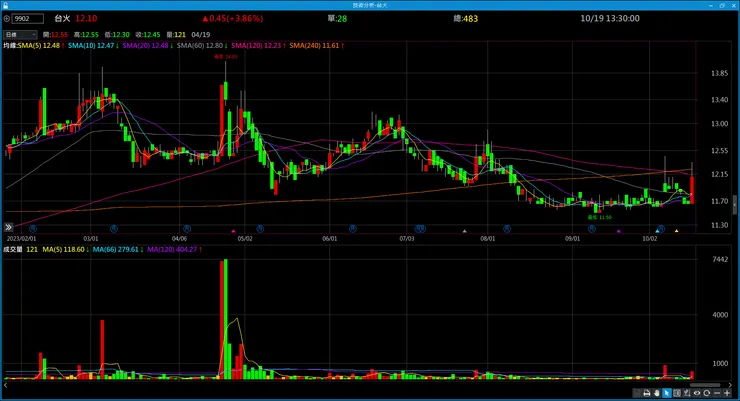This screenshot has height=401, width=740.
Task: Click the blue circle marker near 2023/02/01
Action: tap(33, 229)
